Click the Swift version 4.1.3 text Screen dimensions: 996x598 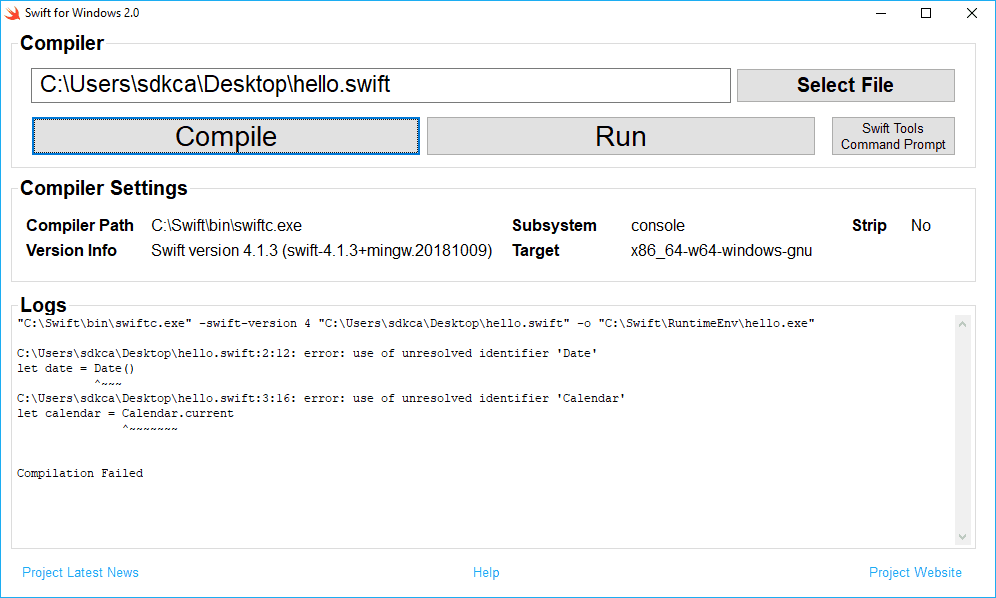click(x=321, y=250)
